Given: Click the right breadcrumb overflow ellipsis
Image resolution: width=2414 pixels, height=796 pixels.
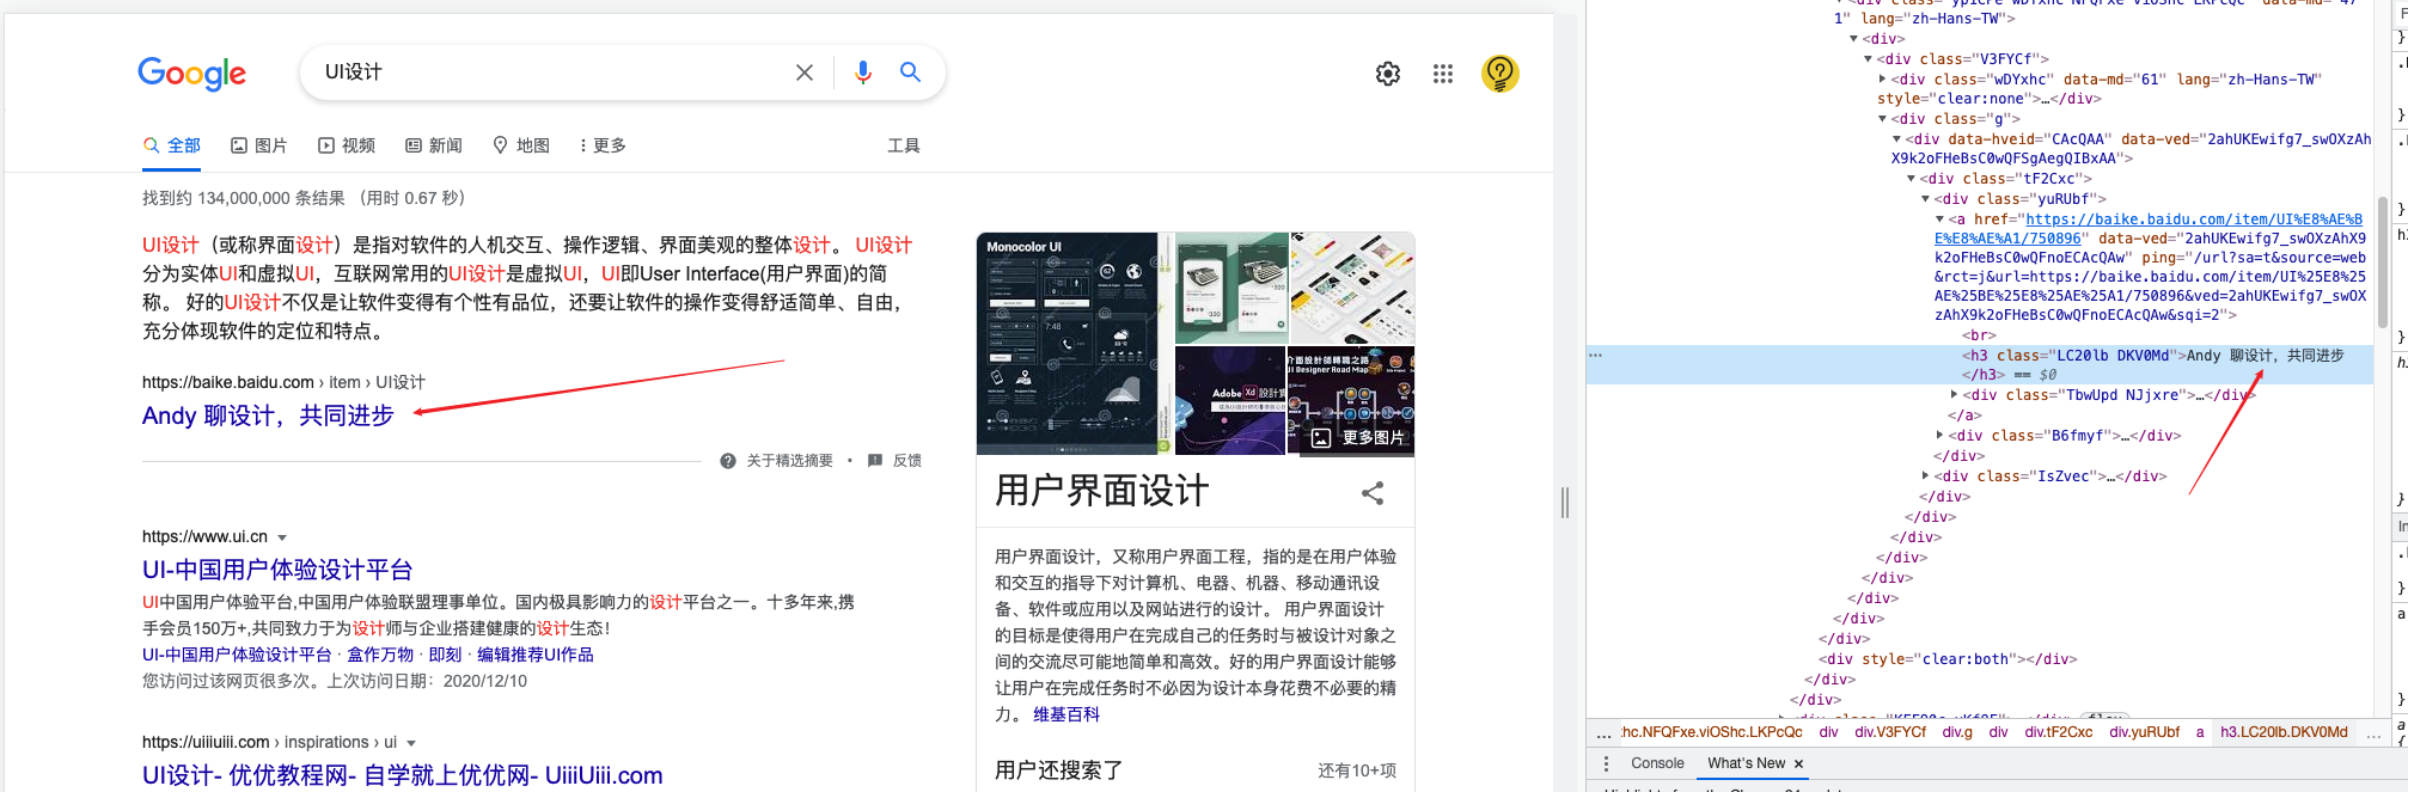Looking at the screenshot, I should click(2373, 735).
